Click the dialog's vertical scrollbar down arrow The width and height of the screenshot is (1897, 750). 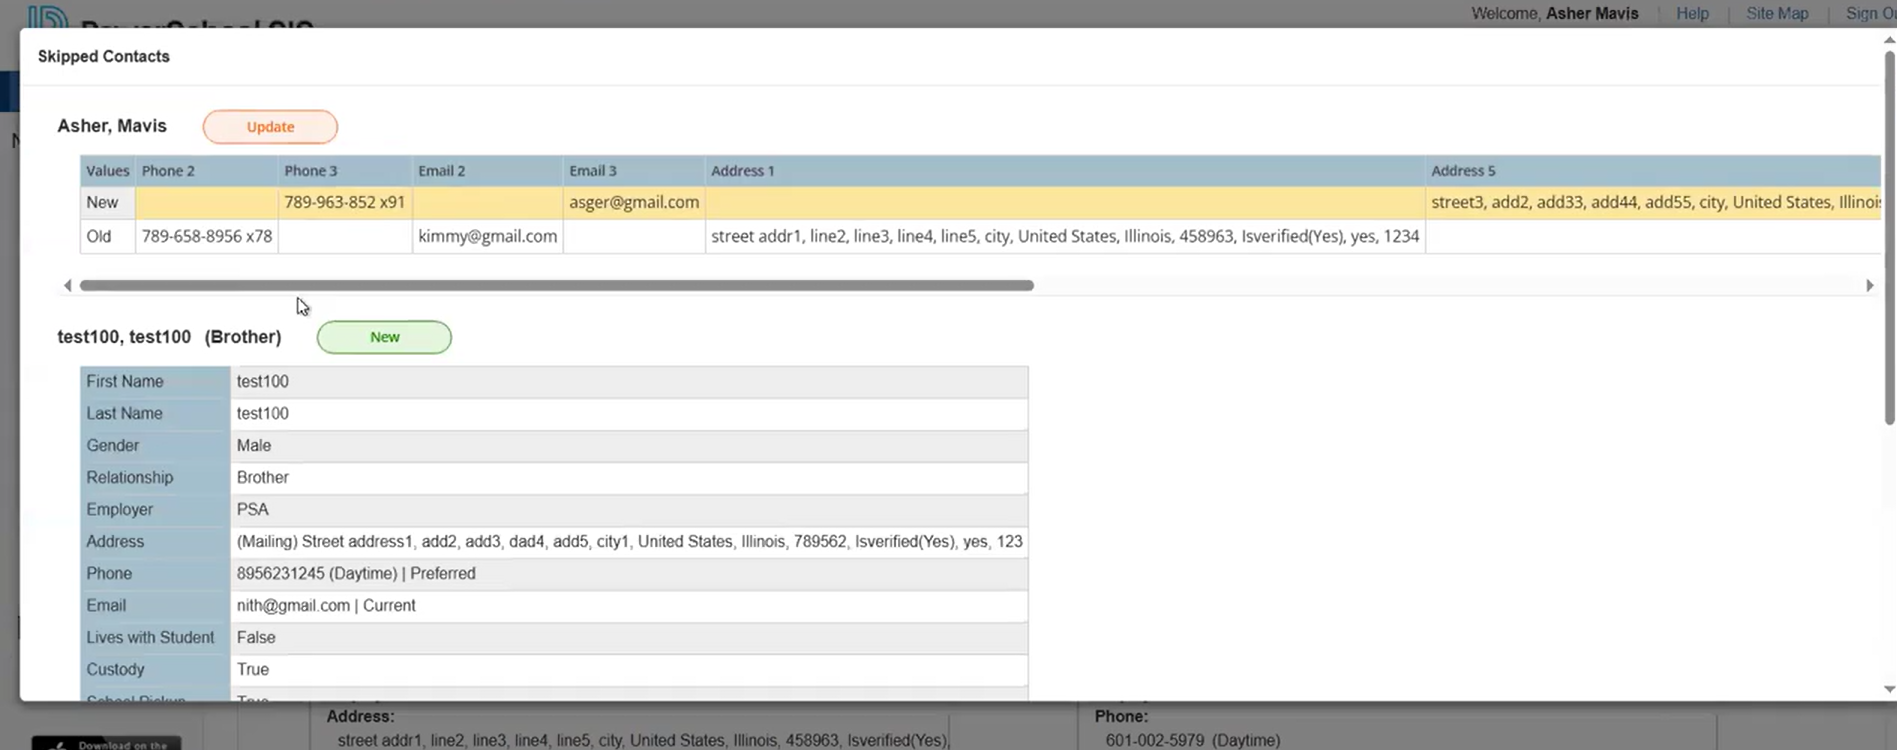click(x=1889, y=689)
